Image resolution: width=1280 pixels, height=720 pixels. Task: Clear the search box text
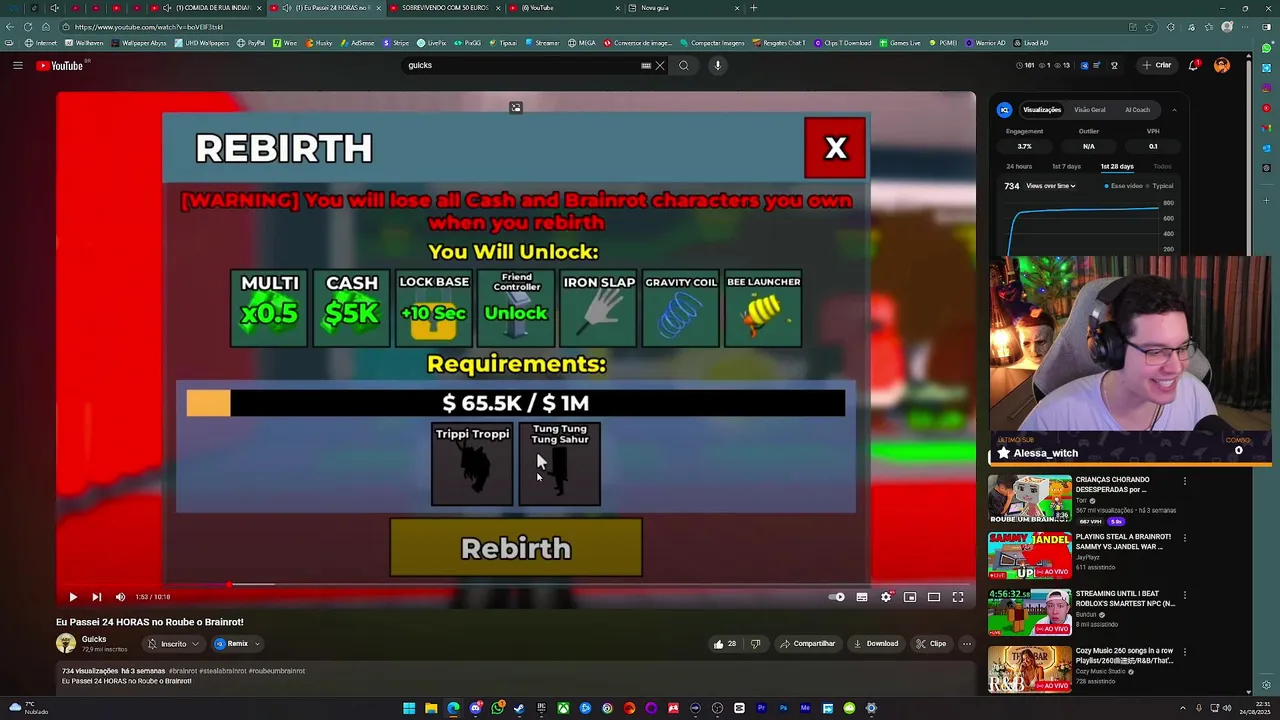[660, 65]
